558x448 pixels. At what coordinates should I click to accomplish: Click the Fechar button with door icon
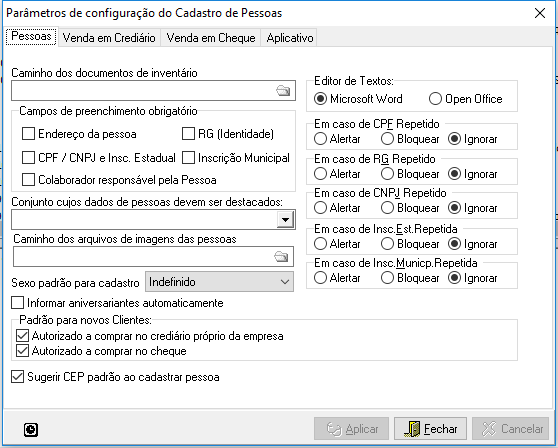430,429
